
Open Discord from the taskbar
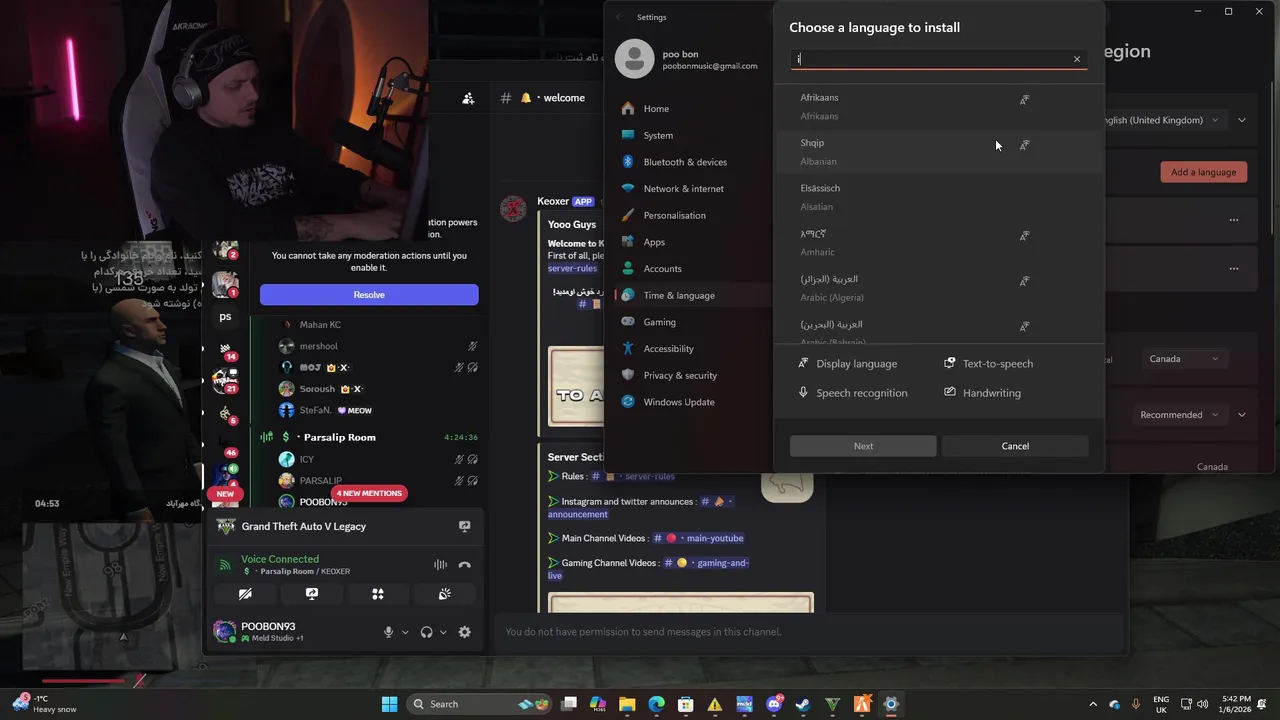click(774, 704)
